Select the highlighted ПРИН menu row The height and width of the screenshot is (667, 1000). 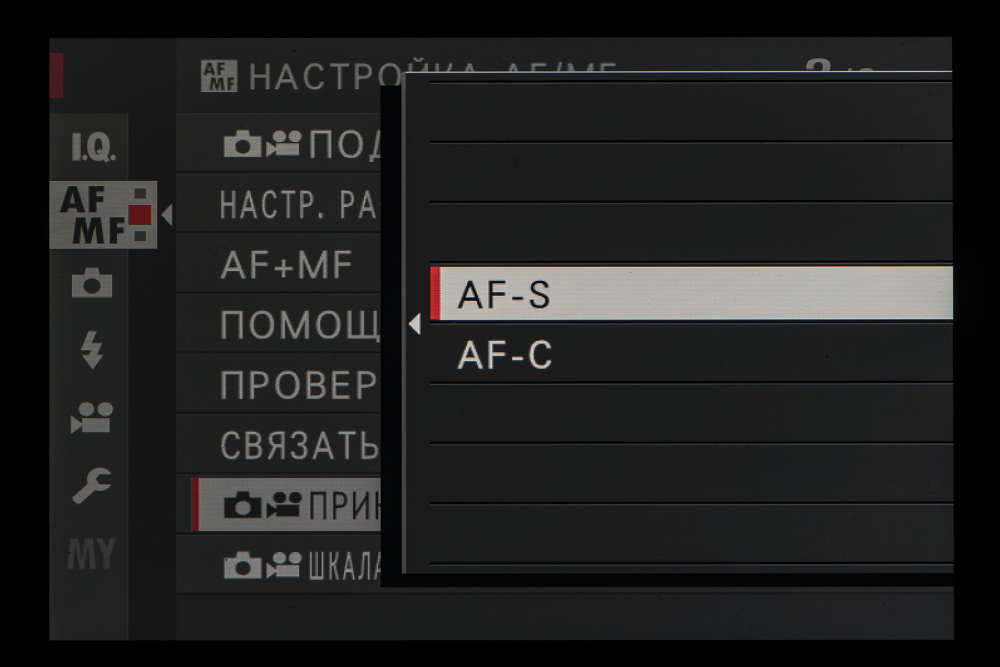286,504
